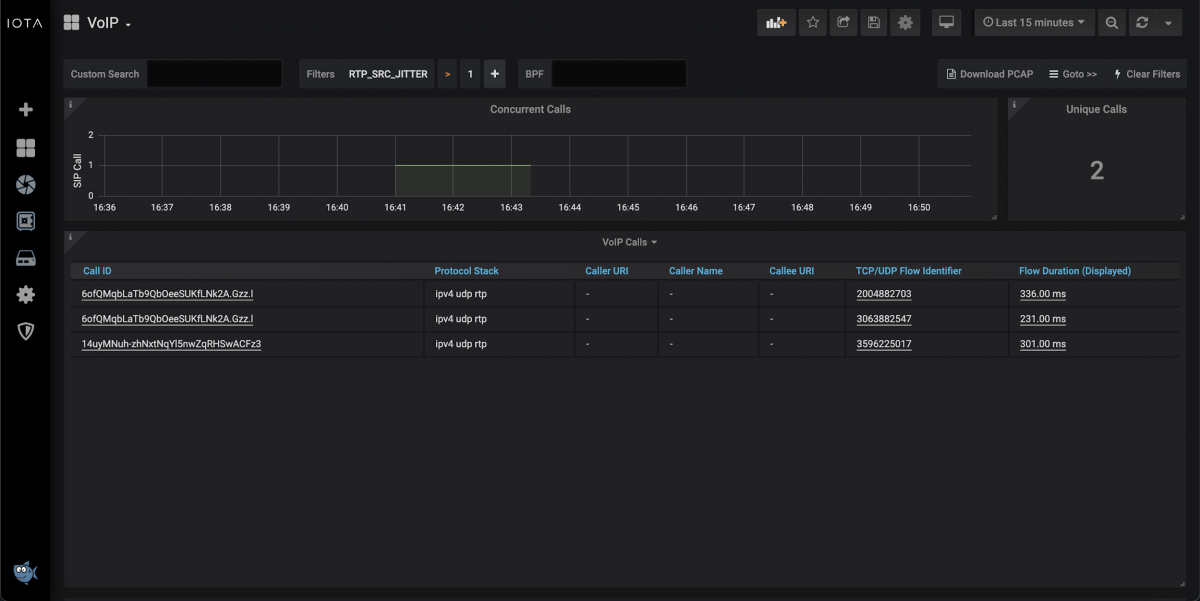Click the Add panel icon in top toolbar
This screenshot has width=1200, height=601.
(776, 22)
